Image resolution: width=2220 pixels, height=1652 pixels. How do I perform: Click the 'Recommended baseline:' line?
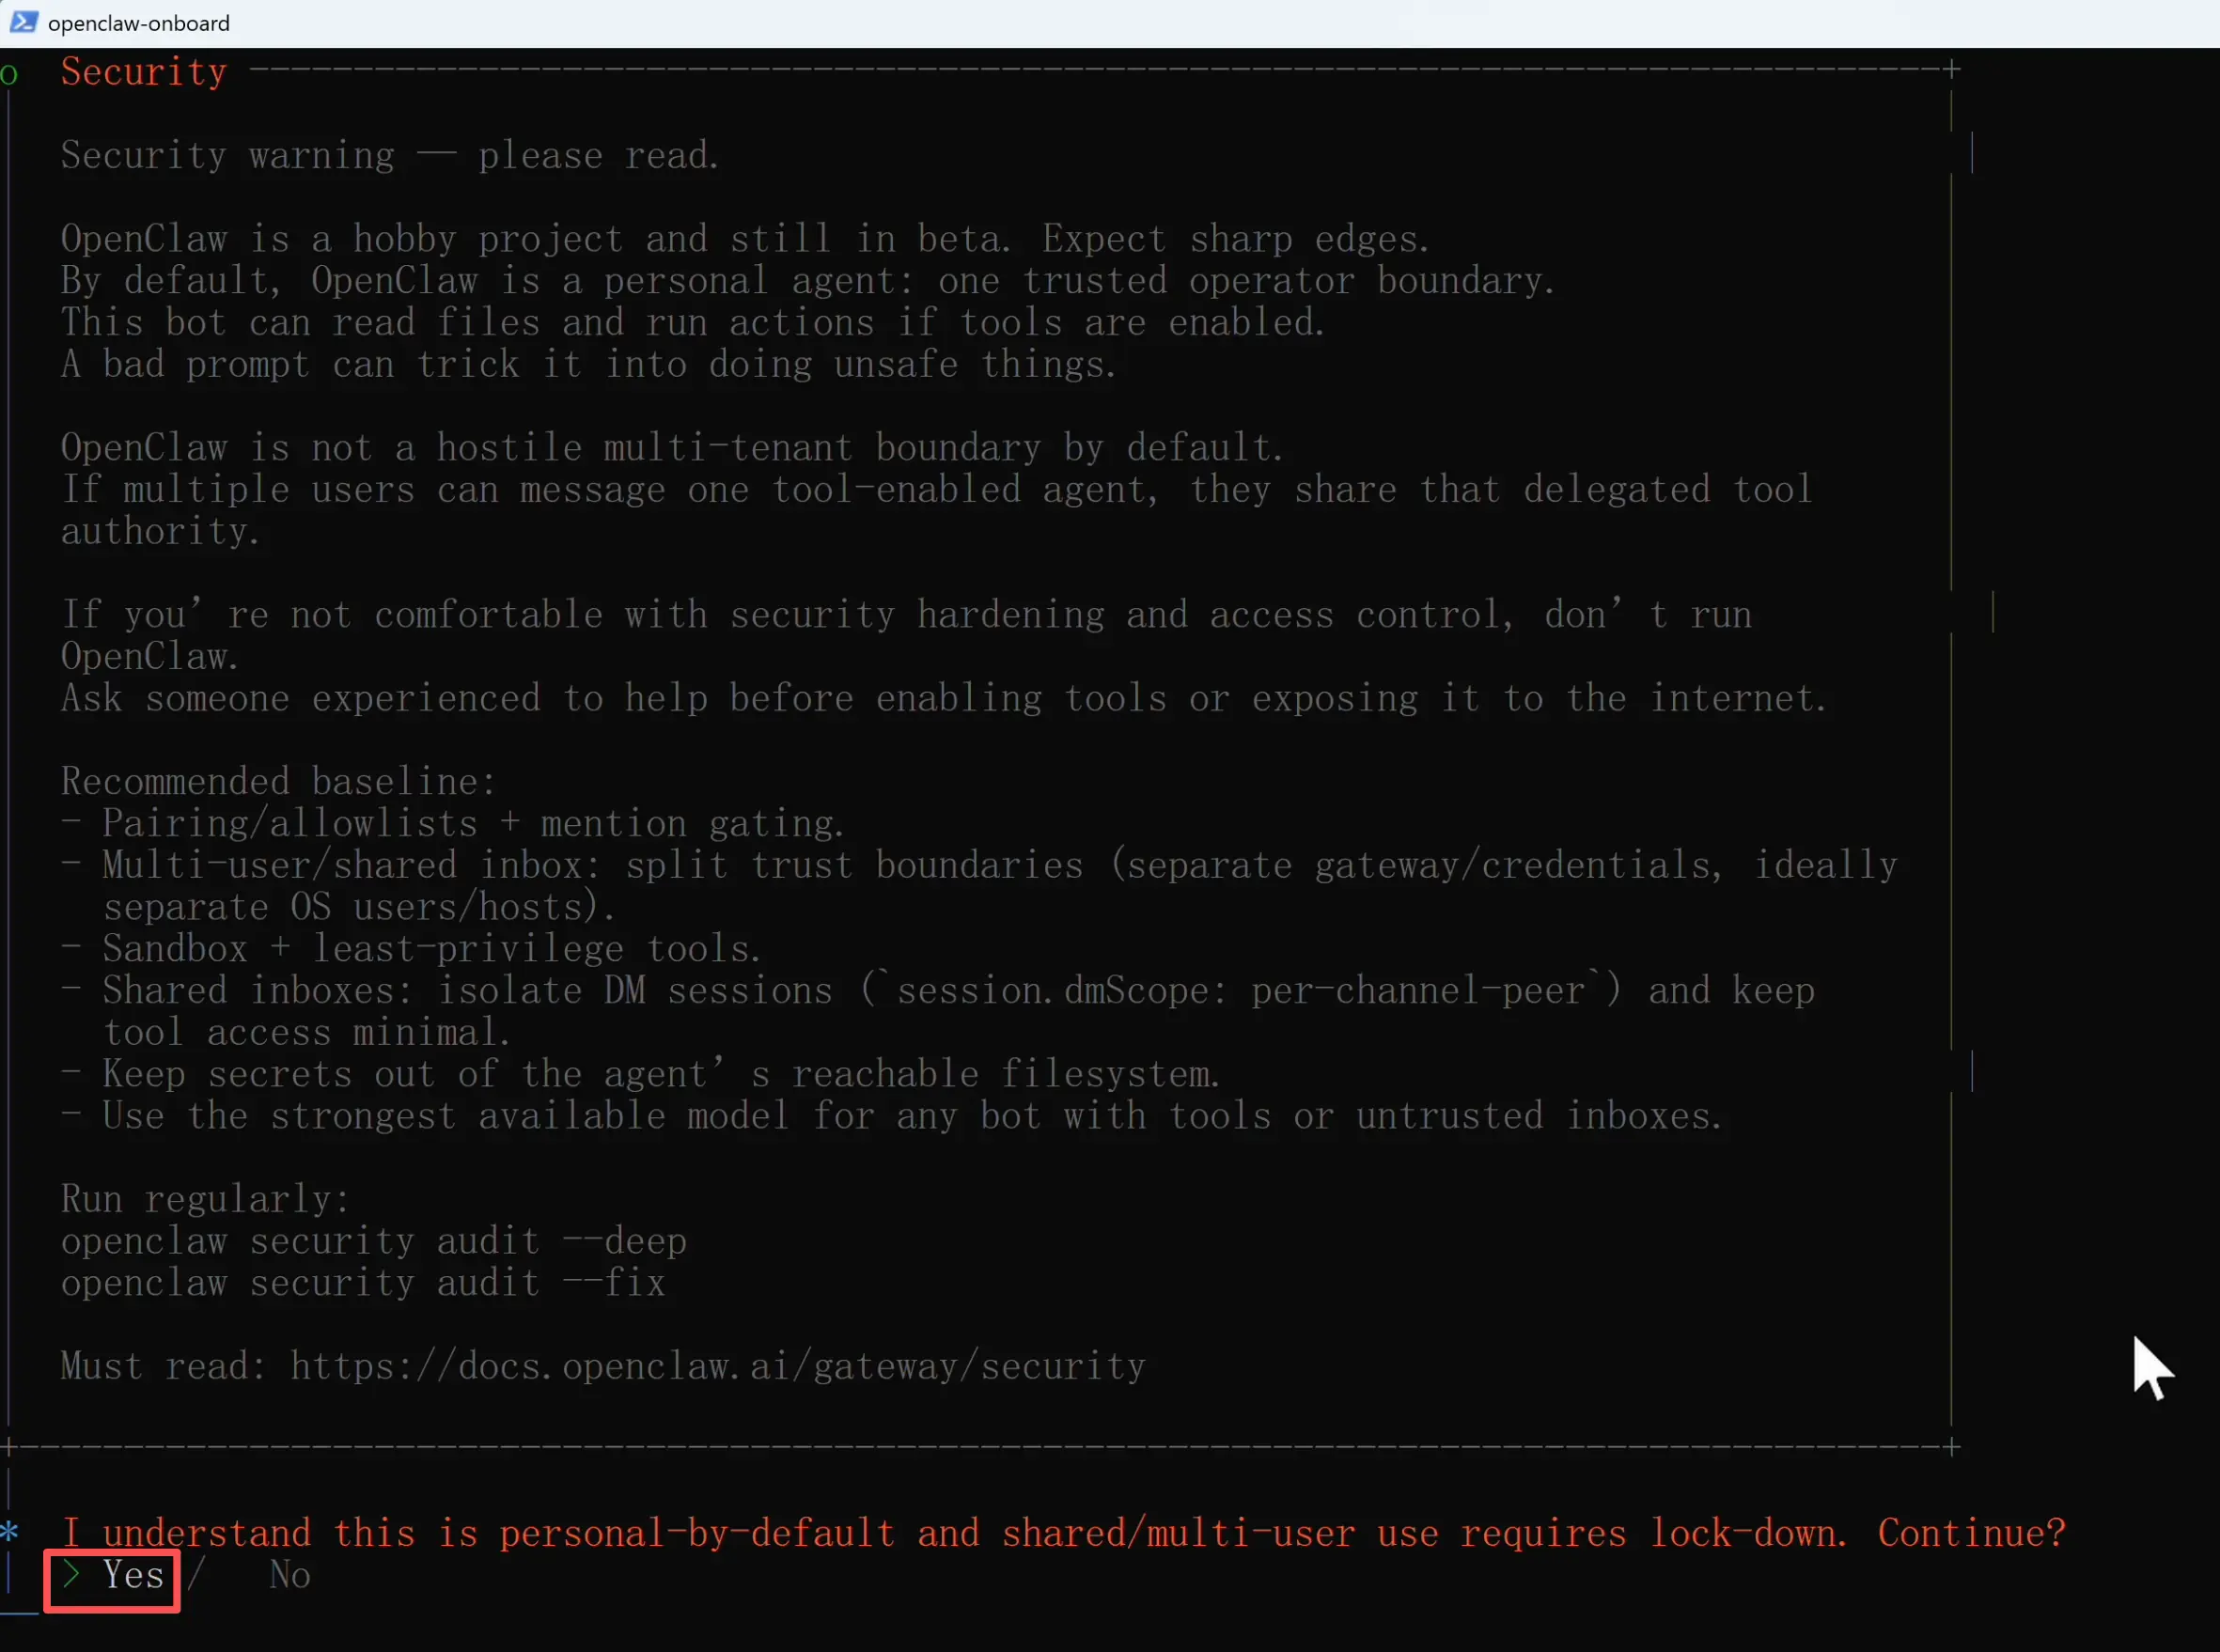click(x=278, y=781)
